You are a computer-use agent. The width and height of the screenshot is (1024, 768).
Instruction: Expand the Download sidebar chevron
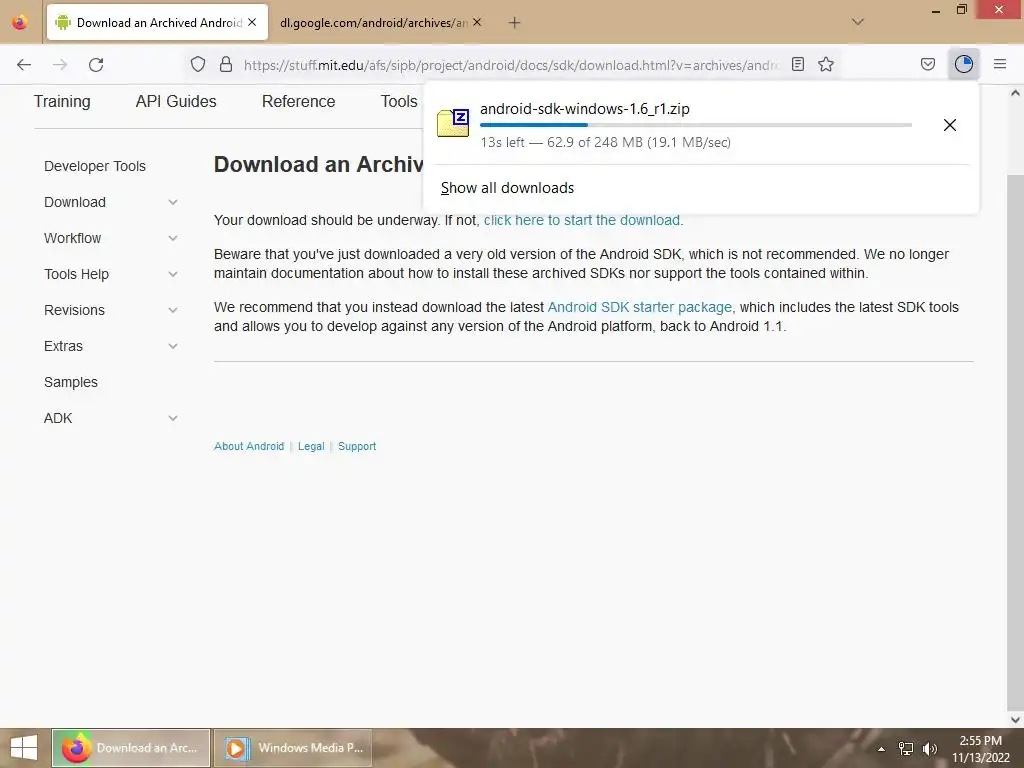(x=172, y=202)
